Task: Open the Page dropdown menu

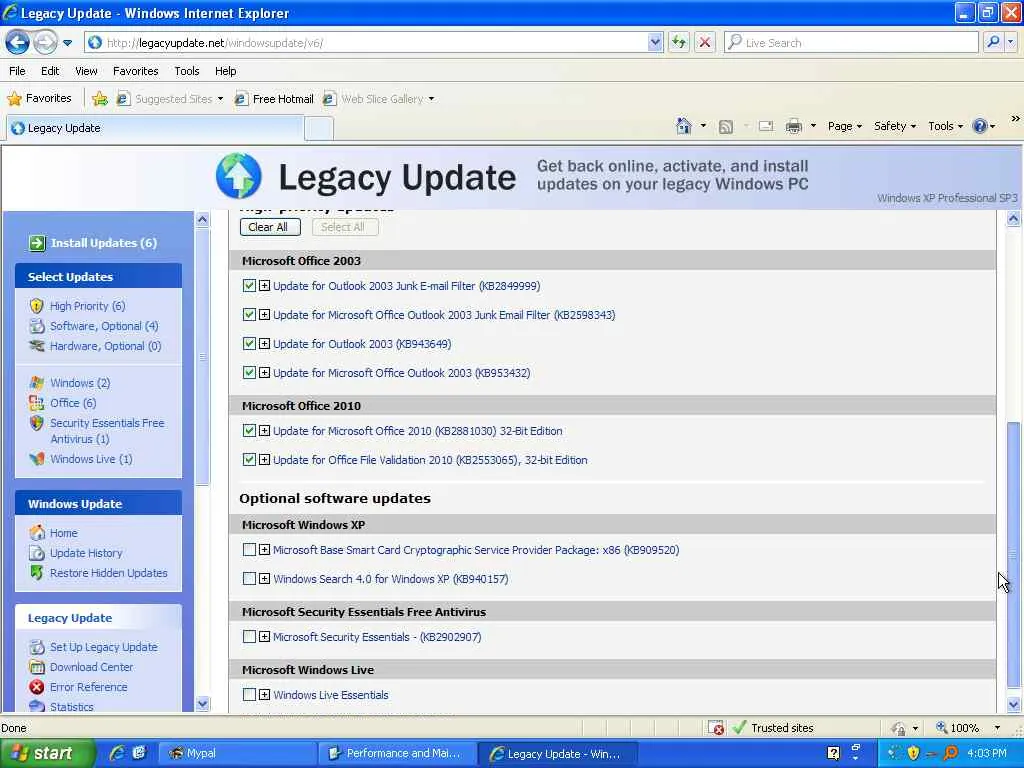Action: [x=844, y=126]
